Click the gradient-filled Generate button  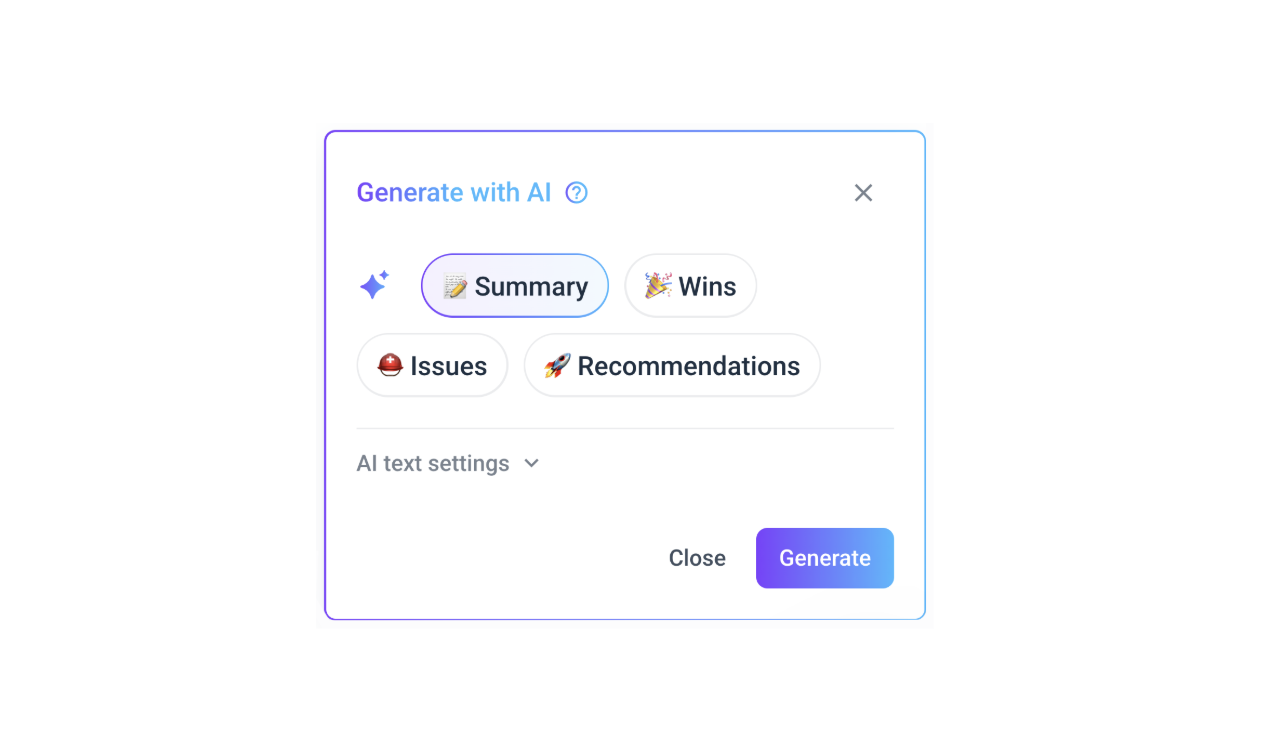(x=824, y=558)
